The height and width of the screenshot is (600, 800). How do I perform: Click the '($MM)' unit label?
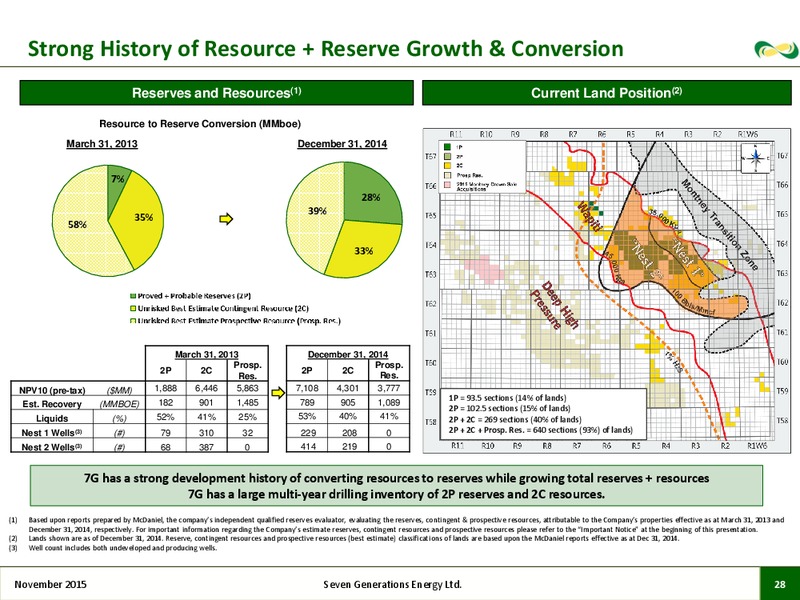119,391
